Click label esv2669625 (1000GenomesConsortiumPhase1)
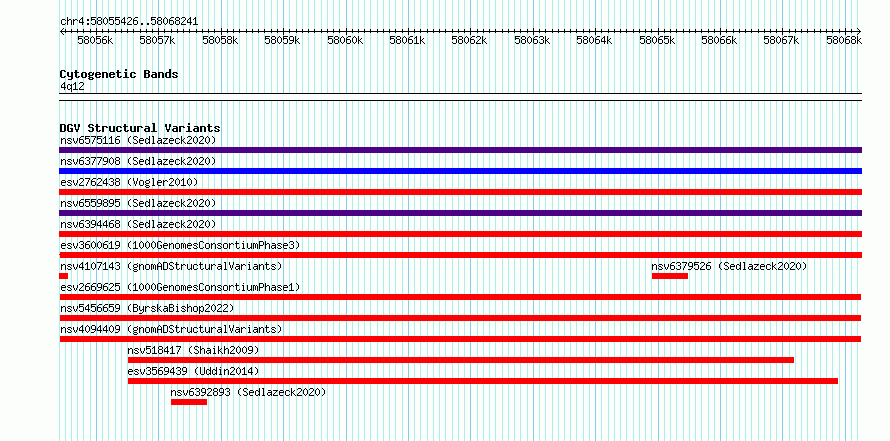The width and height of the screenshot is (890, 441). point(180,287)
